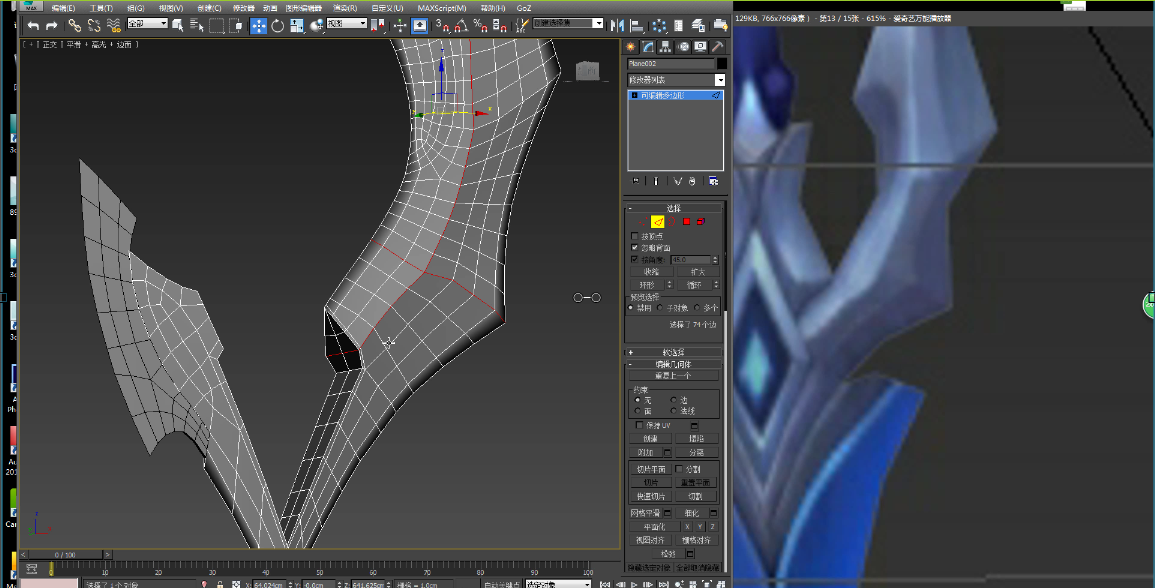The height and width of the screenshot is (588, 1155).
Task: Activate the Select and Scale tool
Action: [x=297, y=26]
